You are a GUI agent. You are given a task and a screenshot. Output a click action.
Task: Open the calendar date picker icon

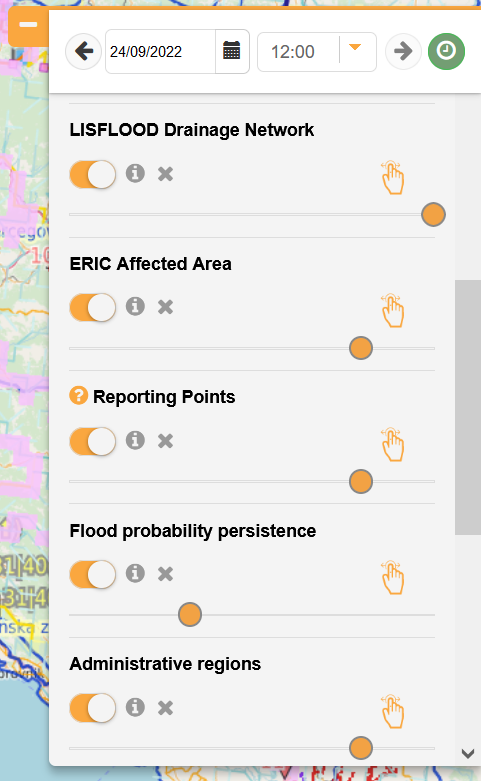coord(232,51)
